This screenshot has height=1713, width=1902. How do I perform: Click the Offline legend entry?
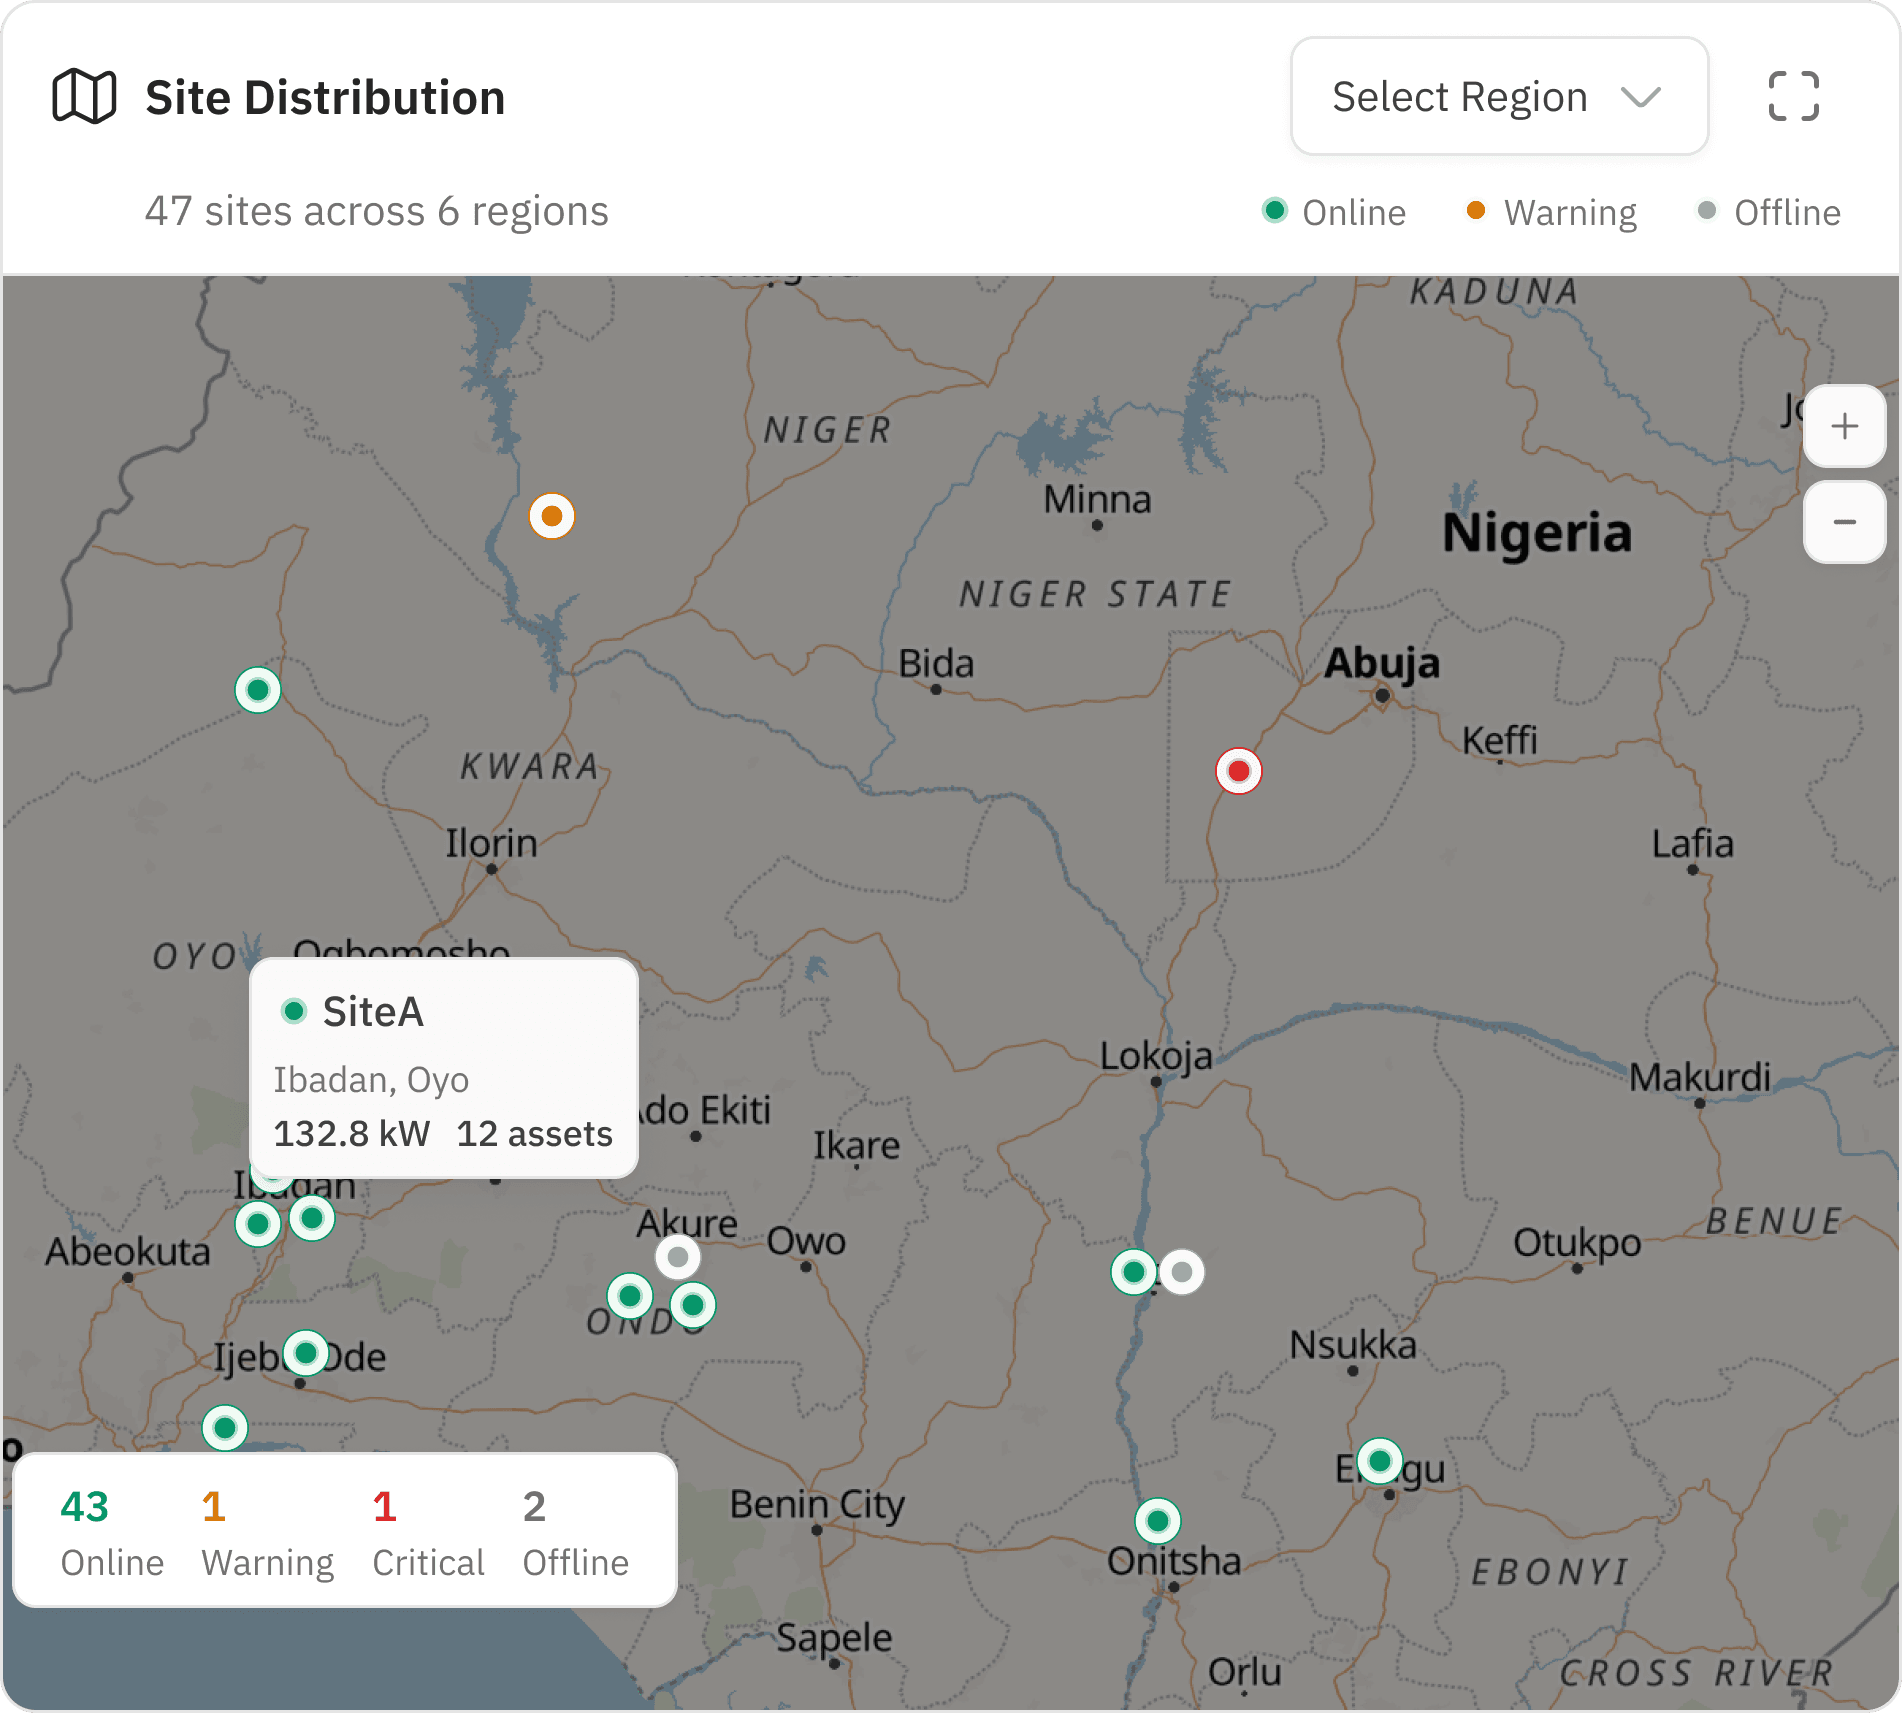tap(1769, 212)
